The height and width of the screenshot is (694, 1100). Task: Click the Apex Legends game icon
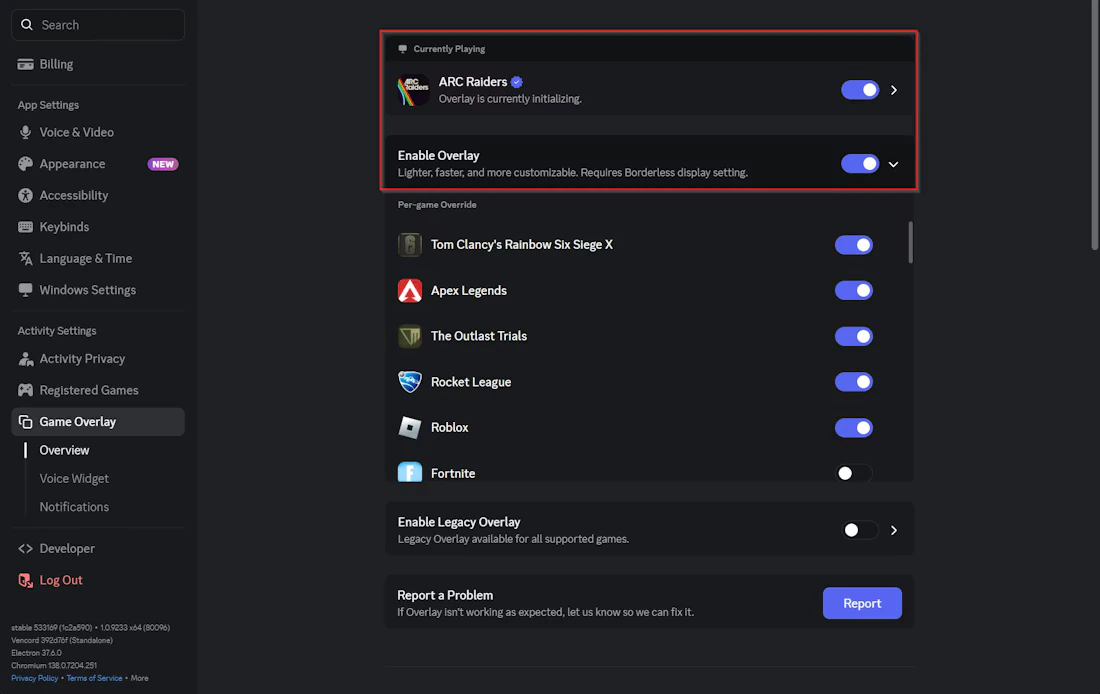(410, 291)
